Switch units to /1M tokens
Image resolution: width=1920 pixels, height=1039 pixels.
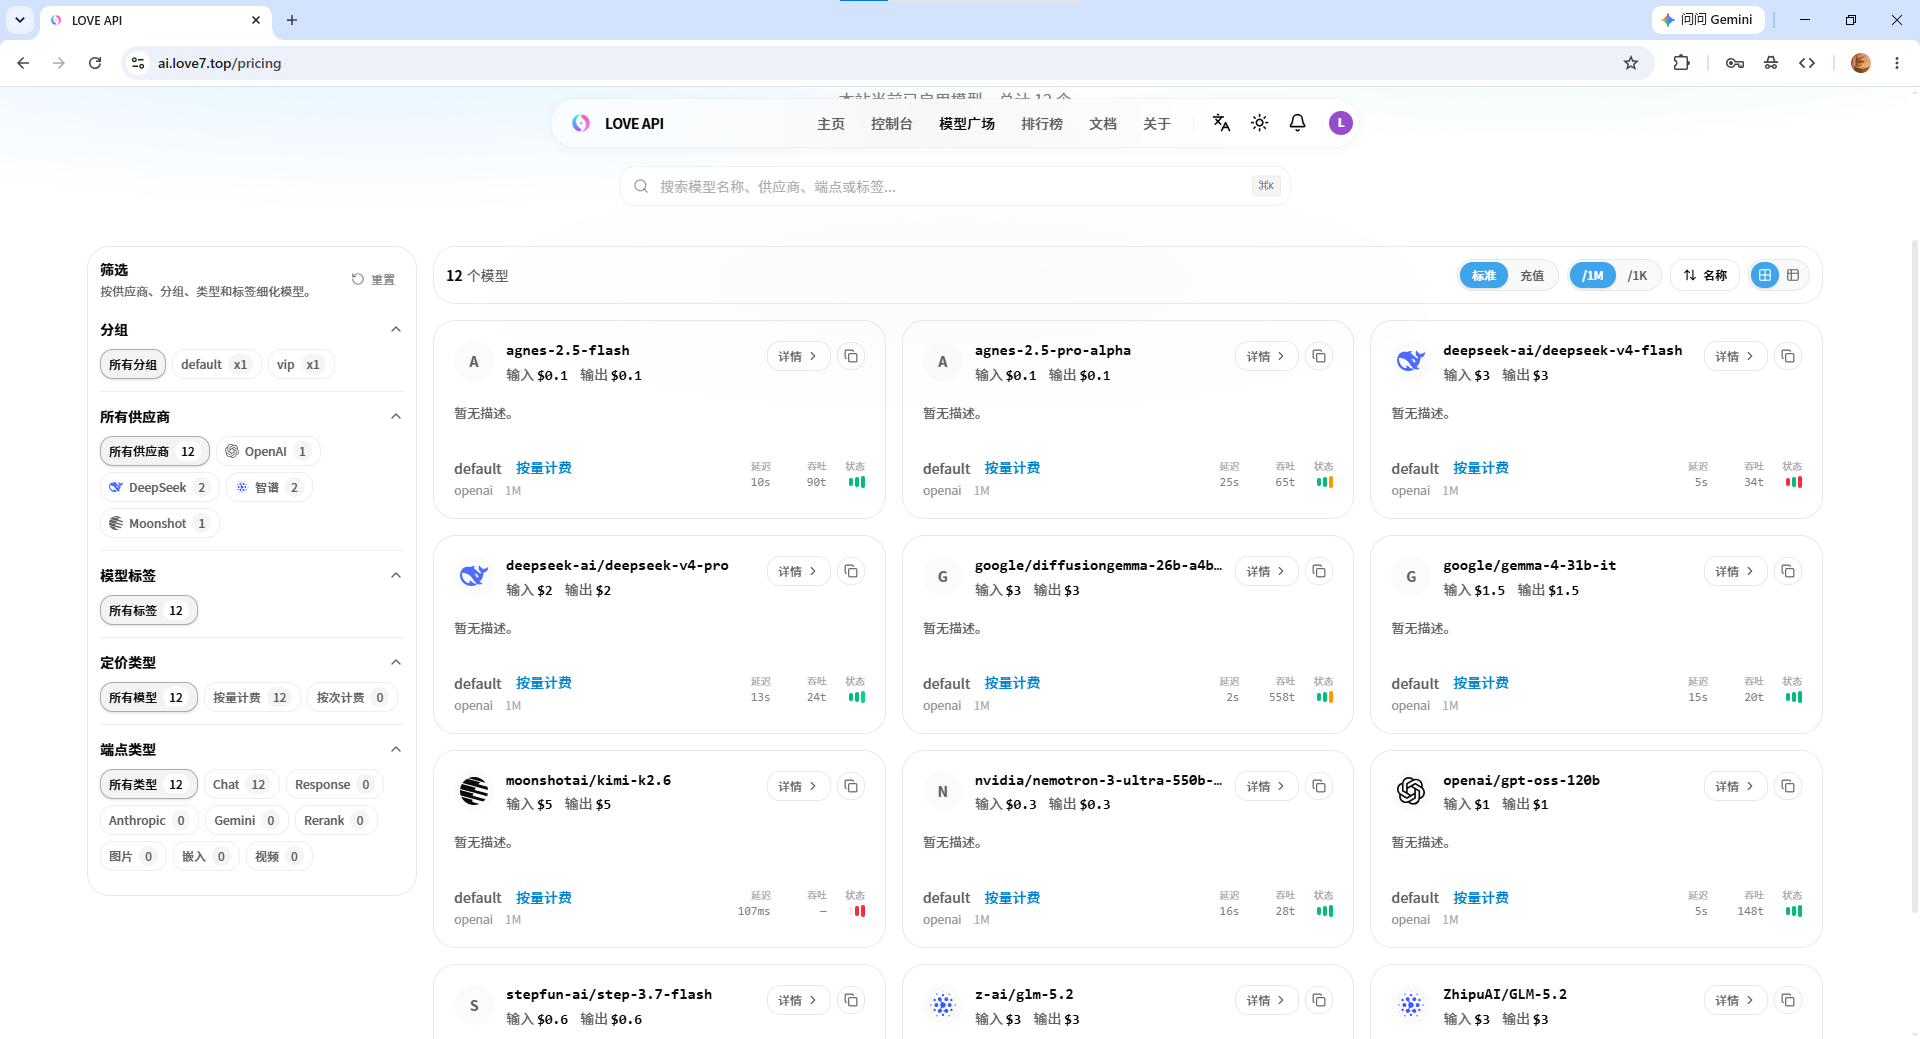1593,275
